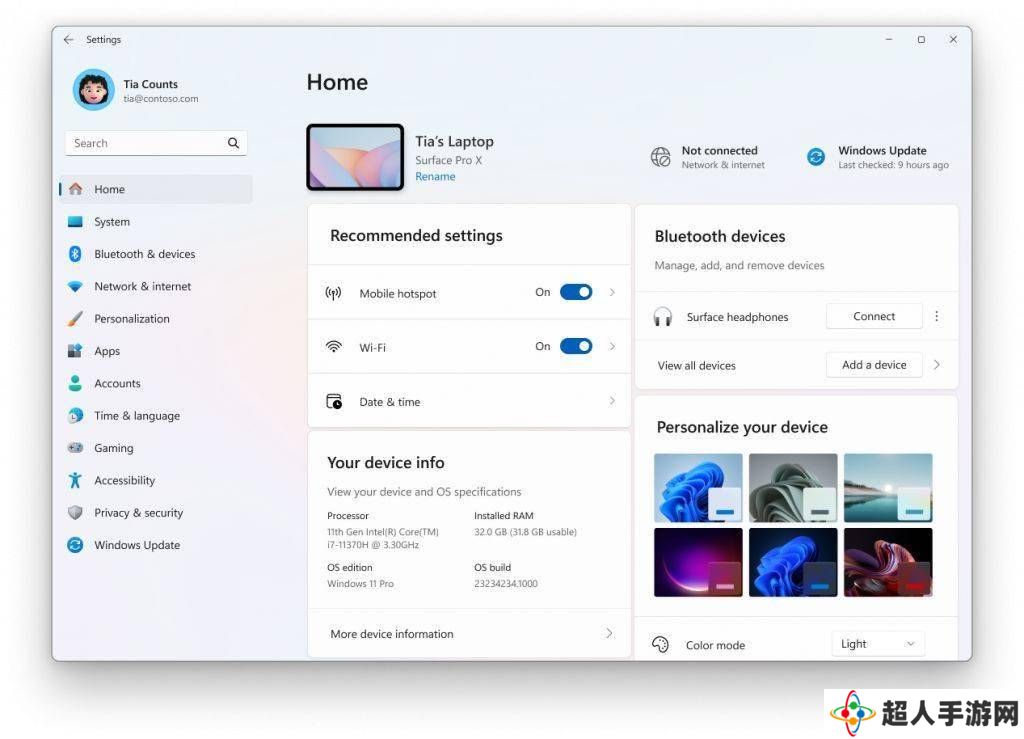Click the Rename link under Tia's Laptop
This screenshot has height=739, width=1024.
click(435, 176)
